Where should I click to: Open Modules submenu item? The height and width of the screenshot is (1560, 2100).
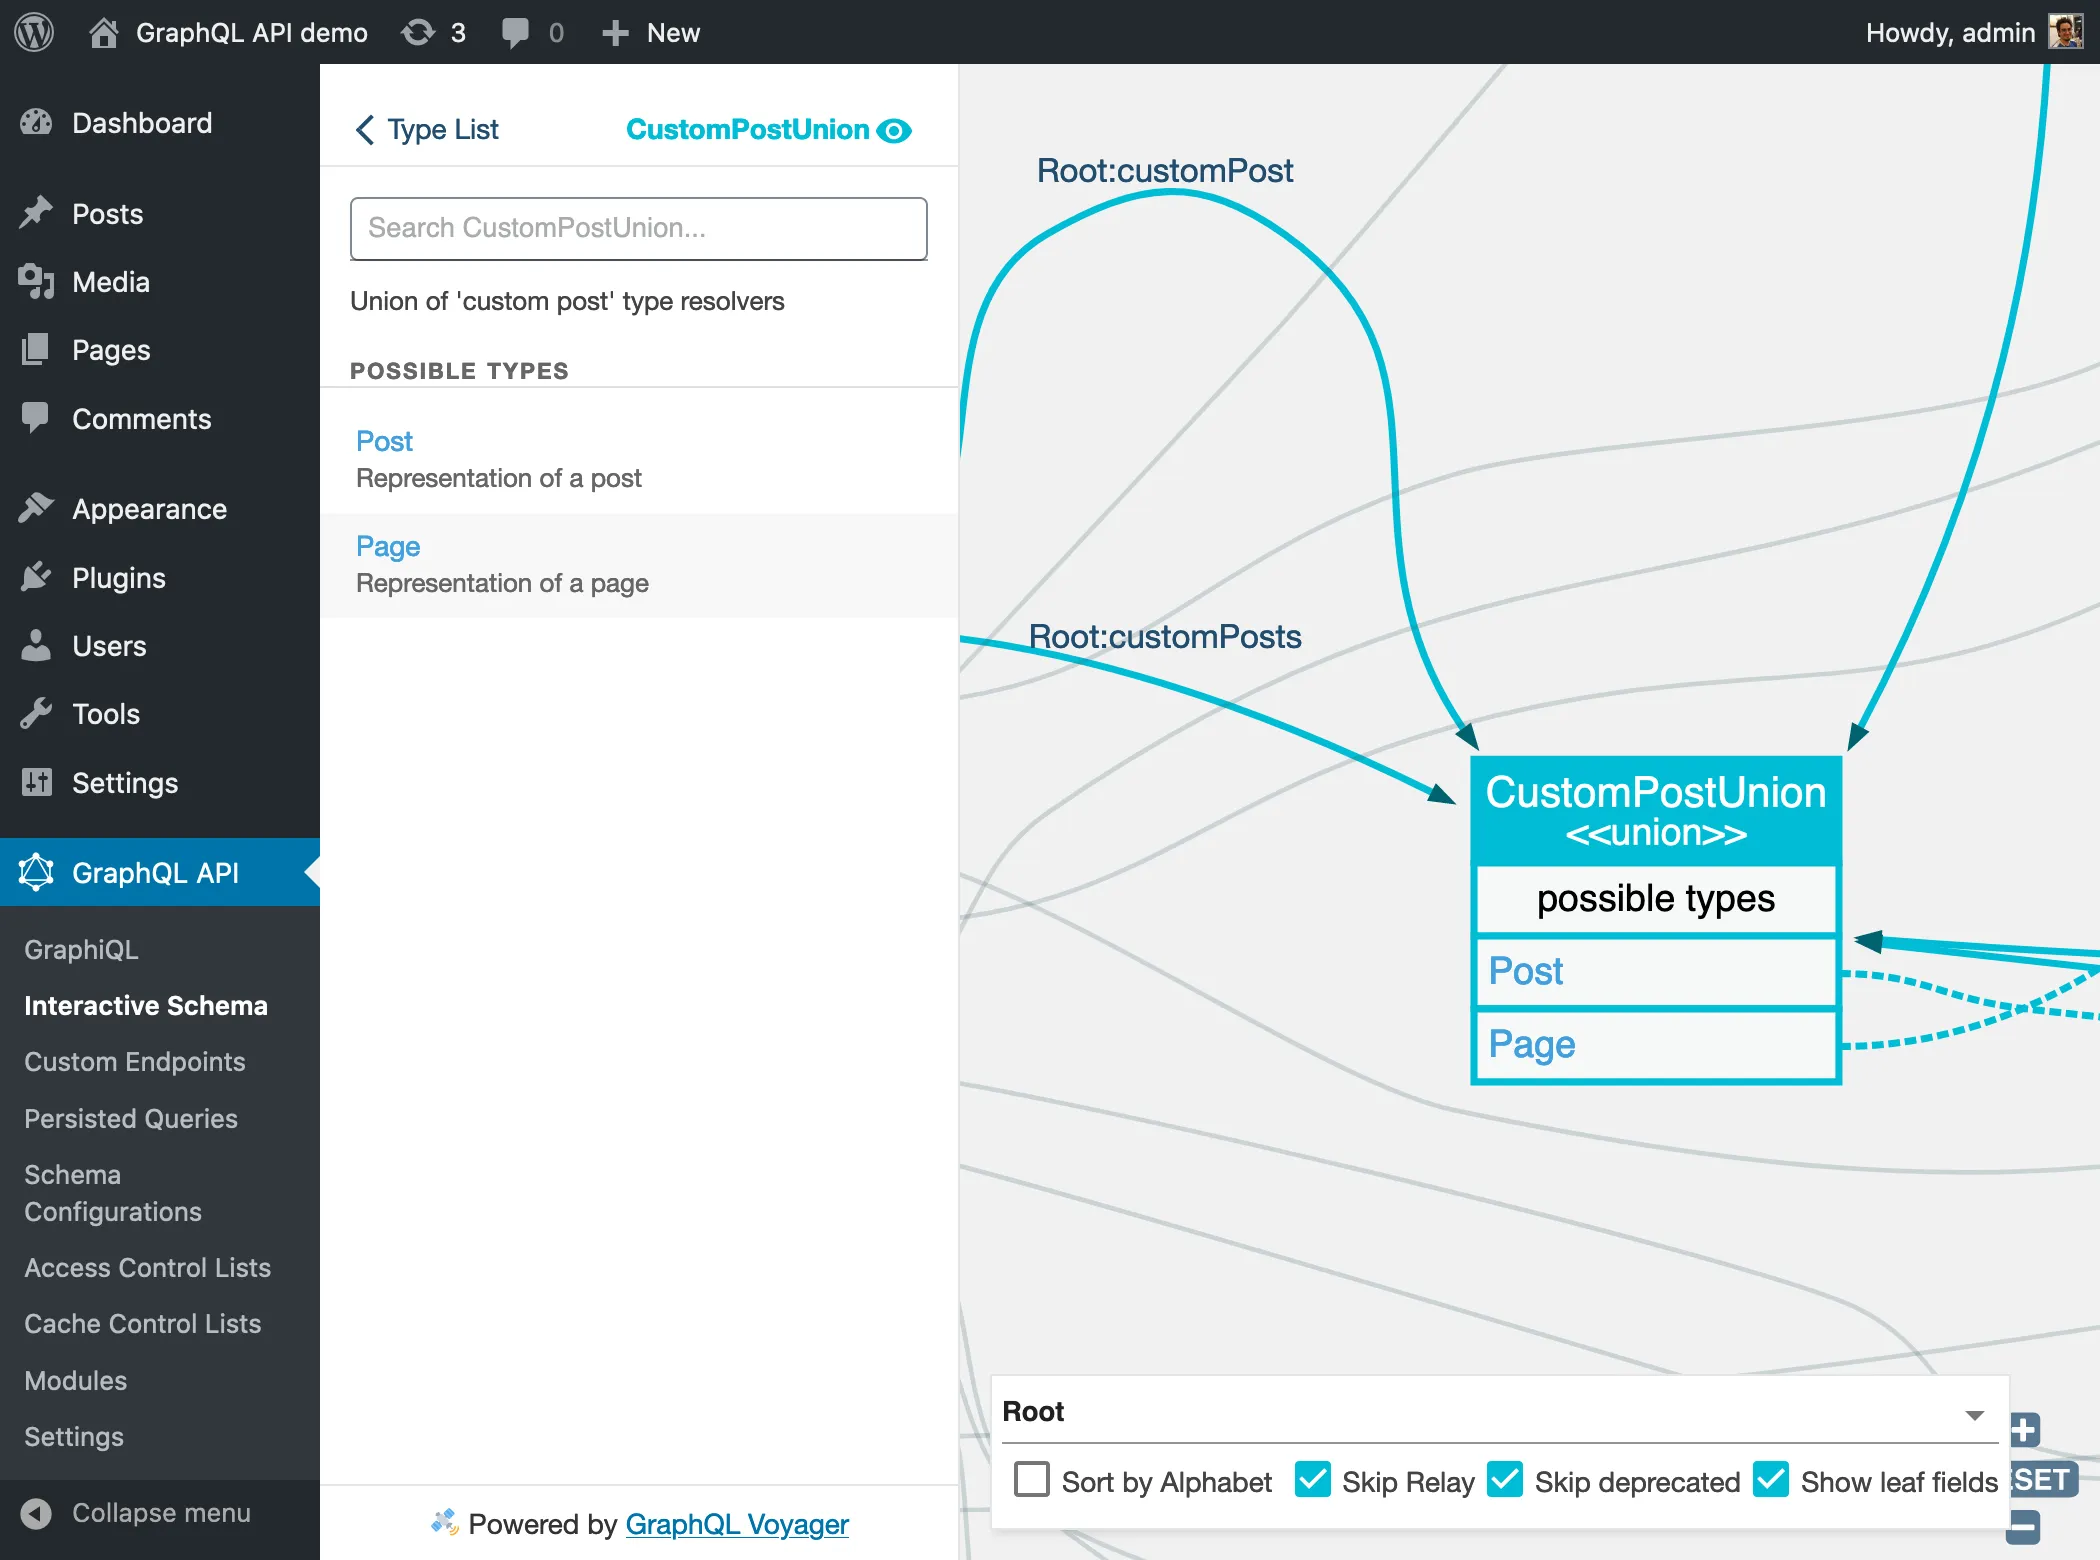76,1380
